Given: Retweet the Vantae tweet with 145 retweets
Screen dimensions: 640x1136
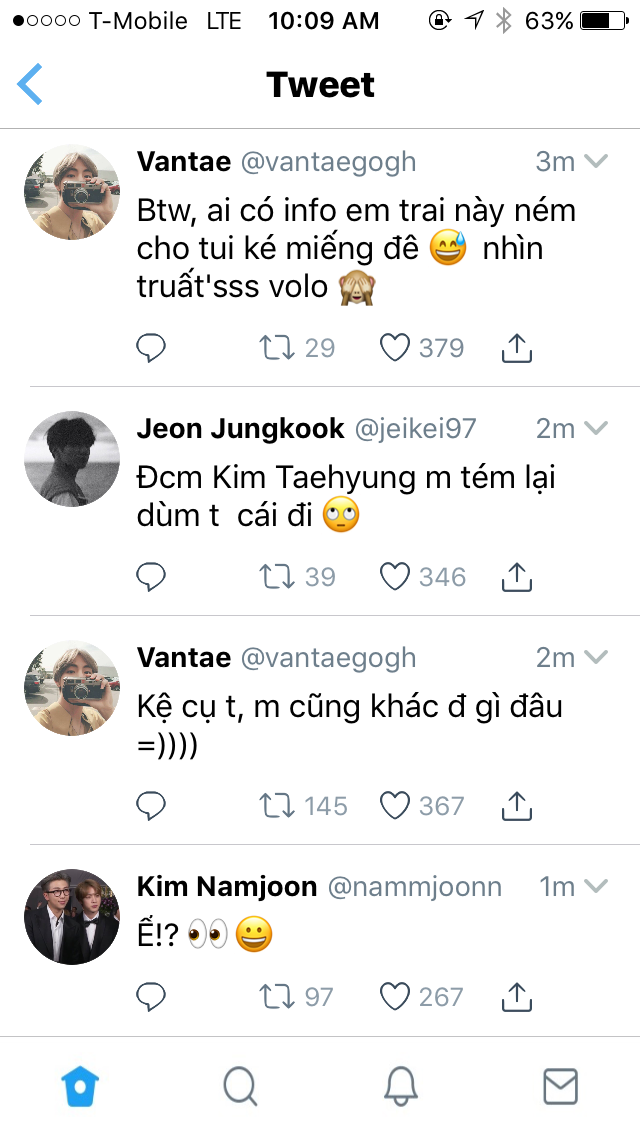Looking at the screenshot, I should (x=276, y=806).
